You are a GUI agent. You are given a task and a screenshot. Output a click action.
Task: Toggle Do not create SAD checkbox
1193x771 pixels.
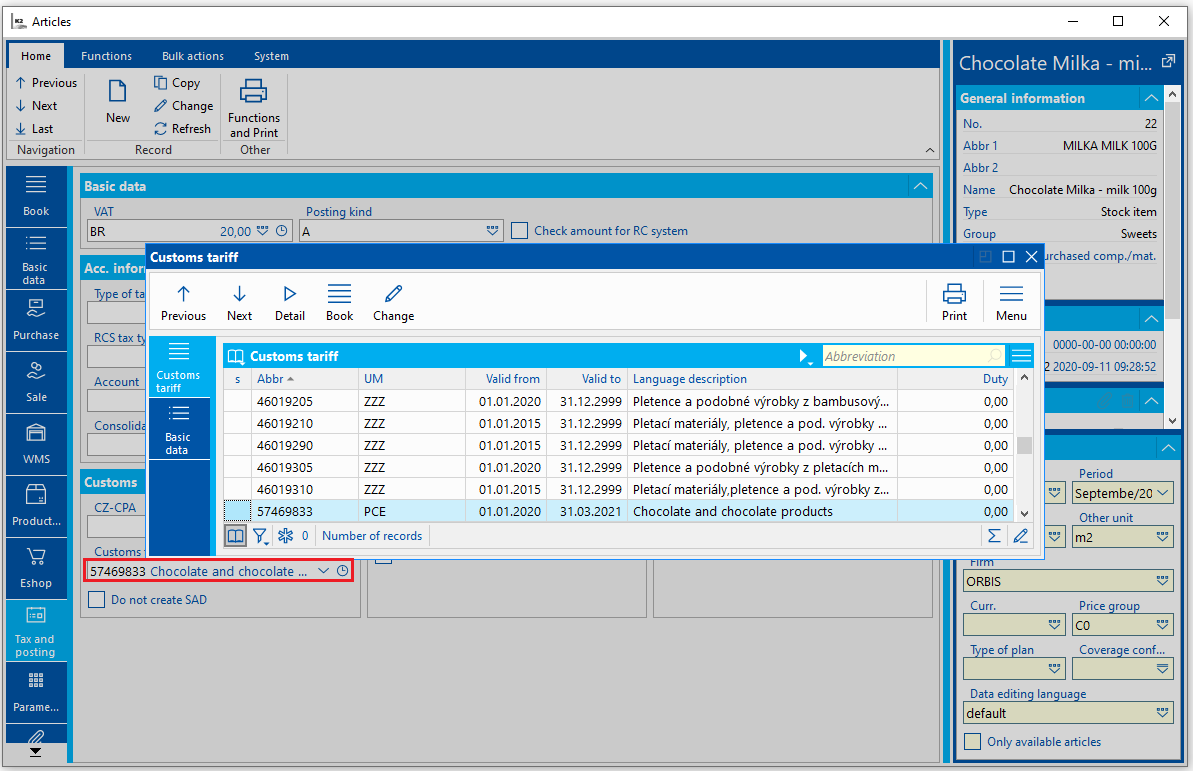coord(97,600)
